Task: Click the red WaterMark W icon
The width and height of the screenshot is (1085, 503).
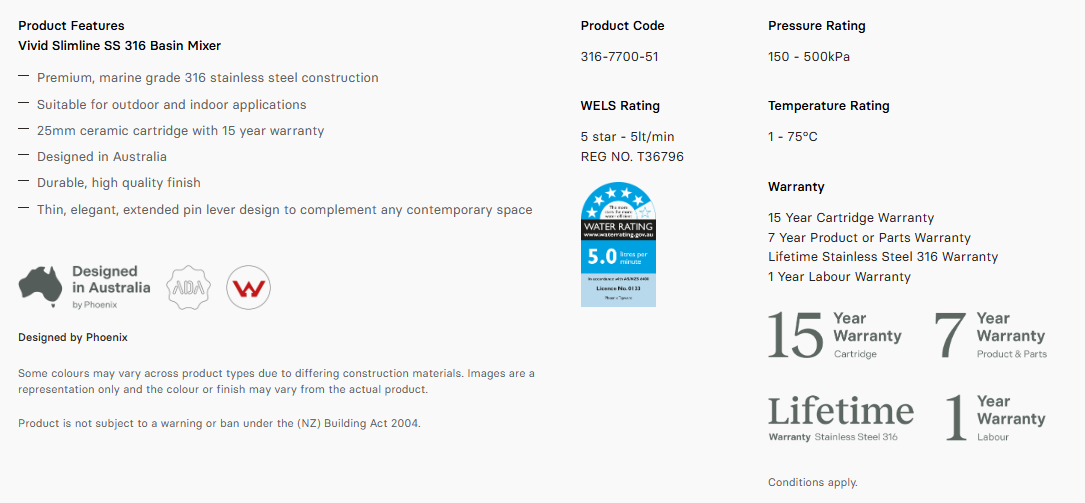Action: pyautogui.click(x=248, y=288)
